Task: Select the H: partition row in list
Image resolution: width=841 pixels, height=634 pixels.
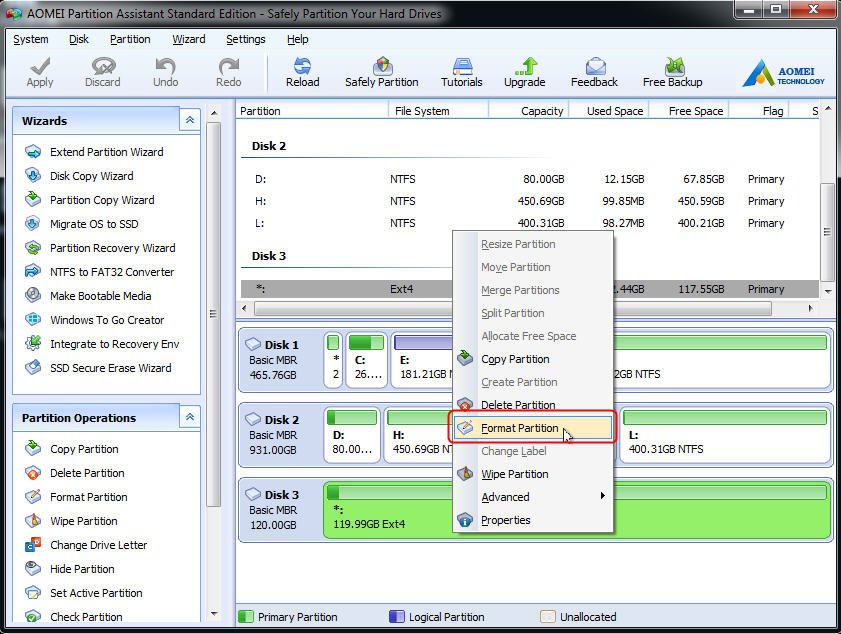Action: [x=530, y=201]
